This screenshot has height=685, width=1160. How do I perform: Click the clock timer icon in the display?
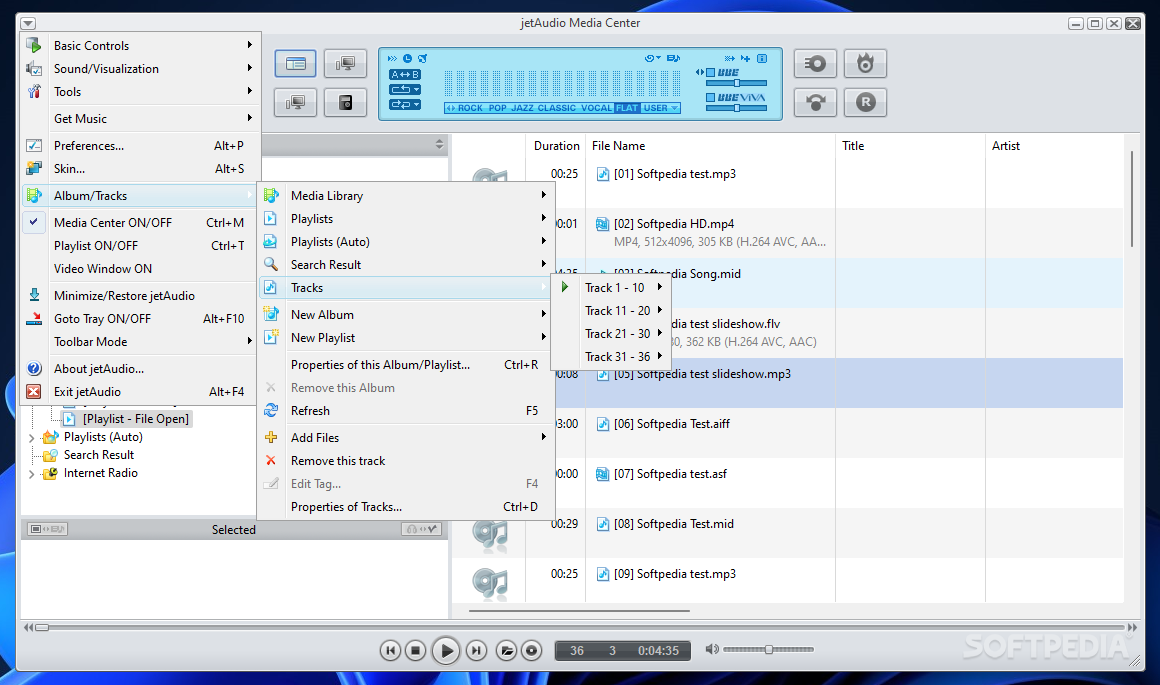click(x=407, y=58)
